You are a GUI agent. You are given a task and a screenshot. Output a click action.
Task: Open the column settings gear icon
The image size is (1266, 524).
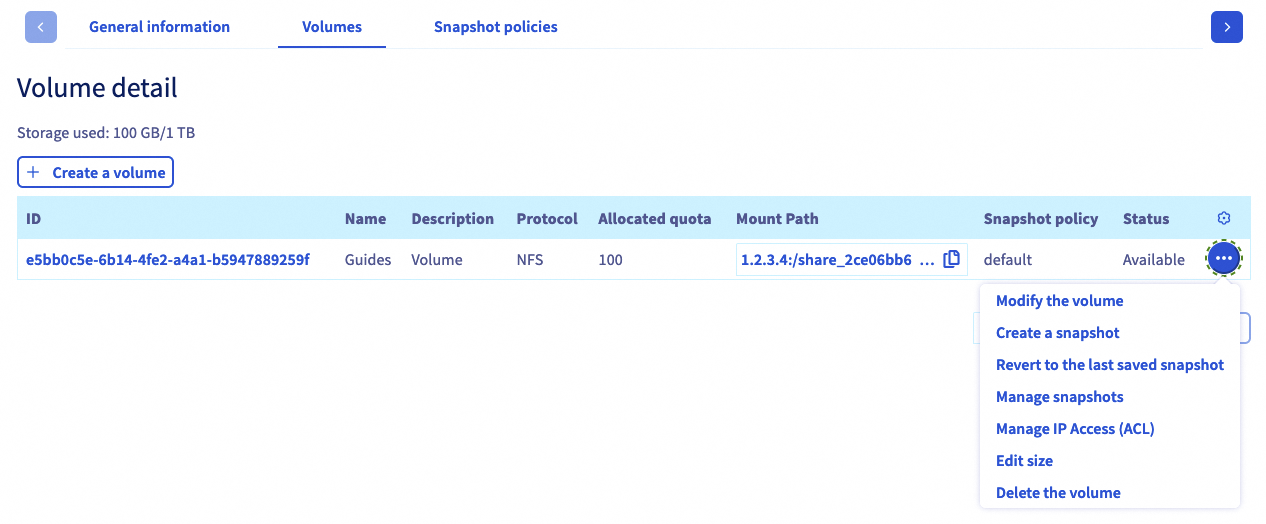tap(1223, 218)
